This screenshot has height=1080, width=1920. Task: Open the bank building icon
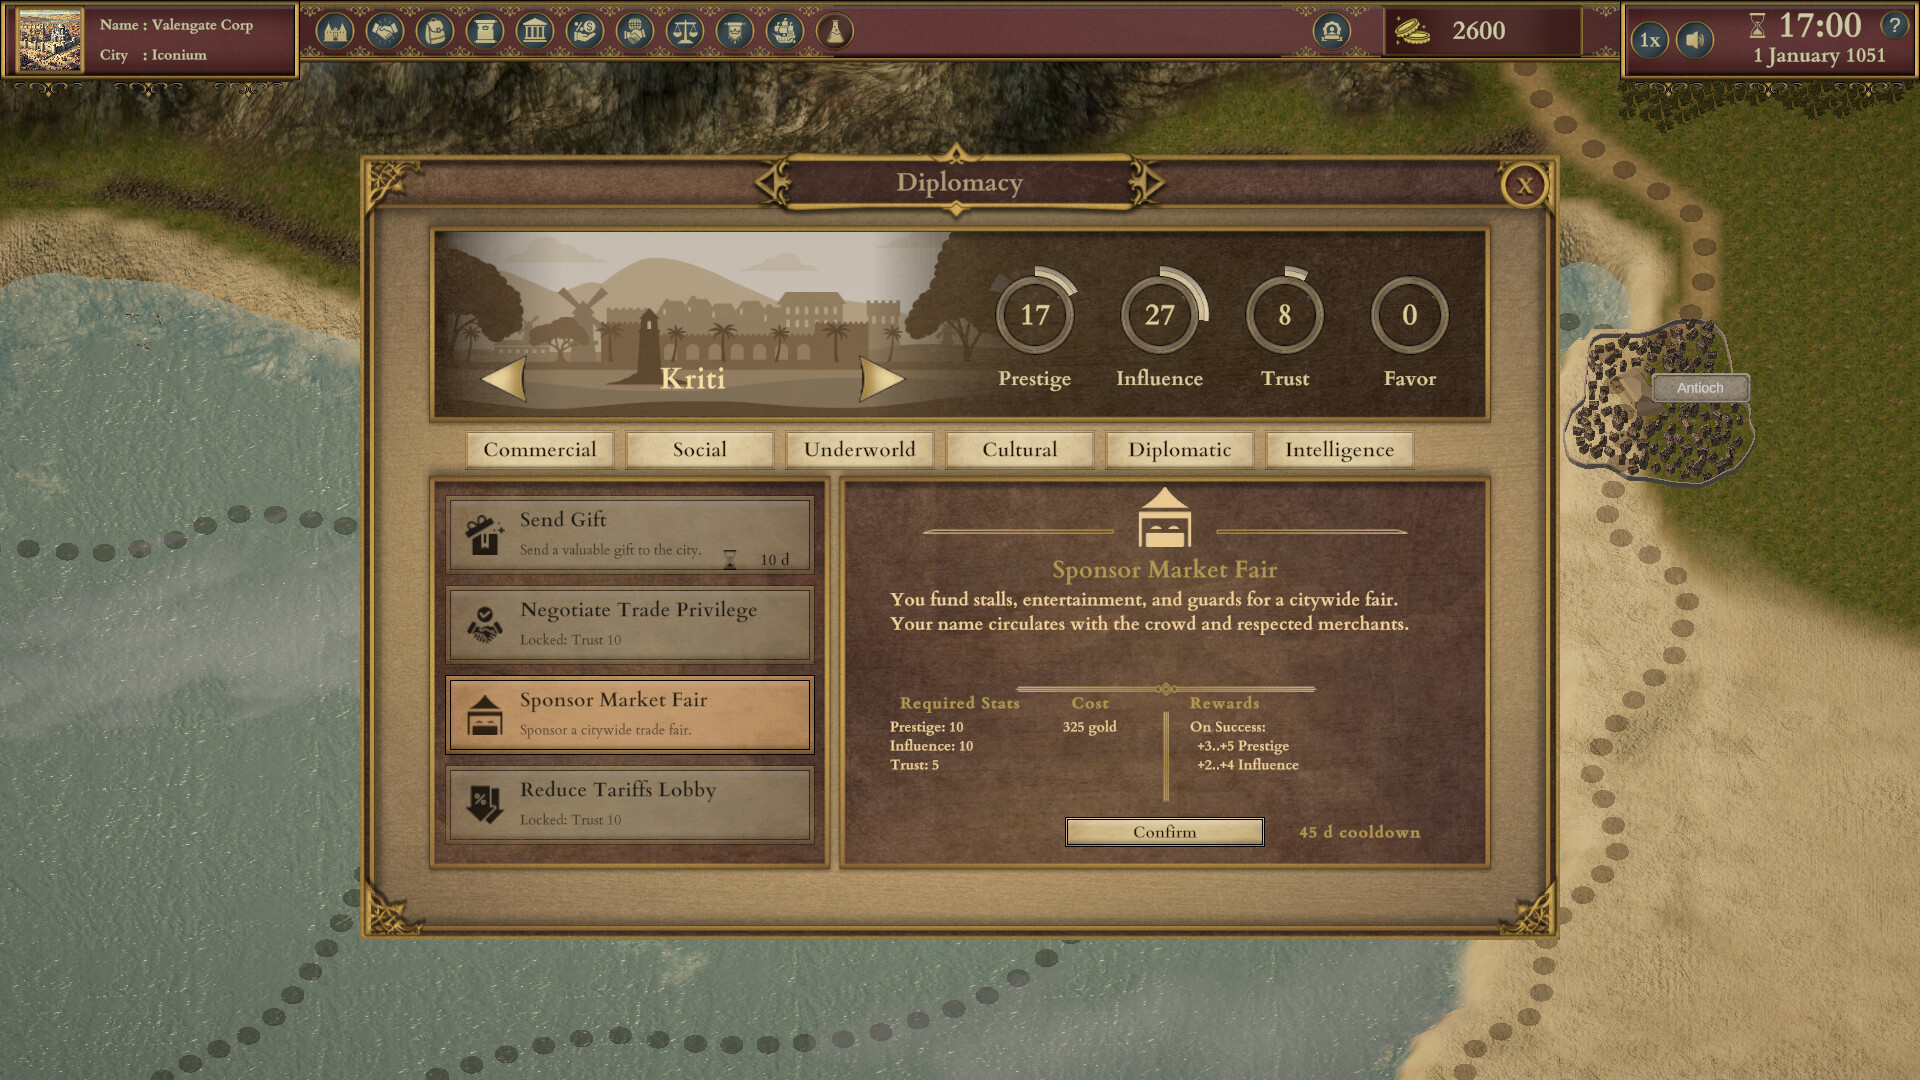click(x=535, y=32)
